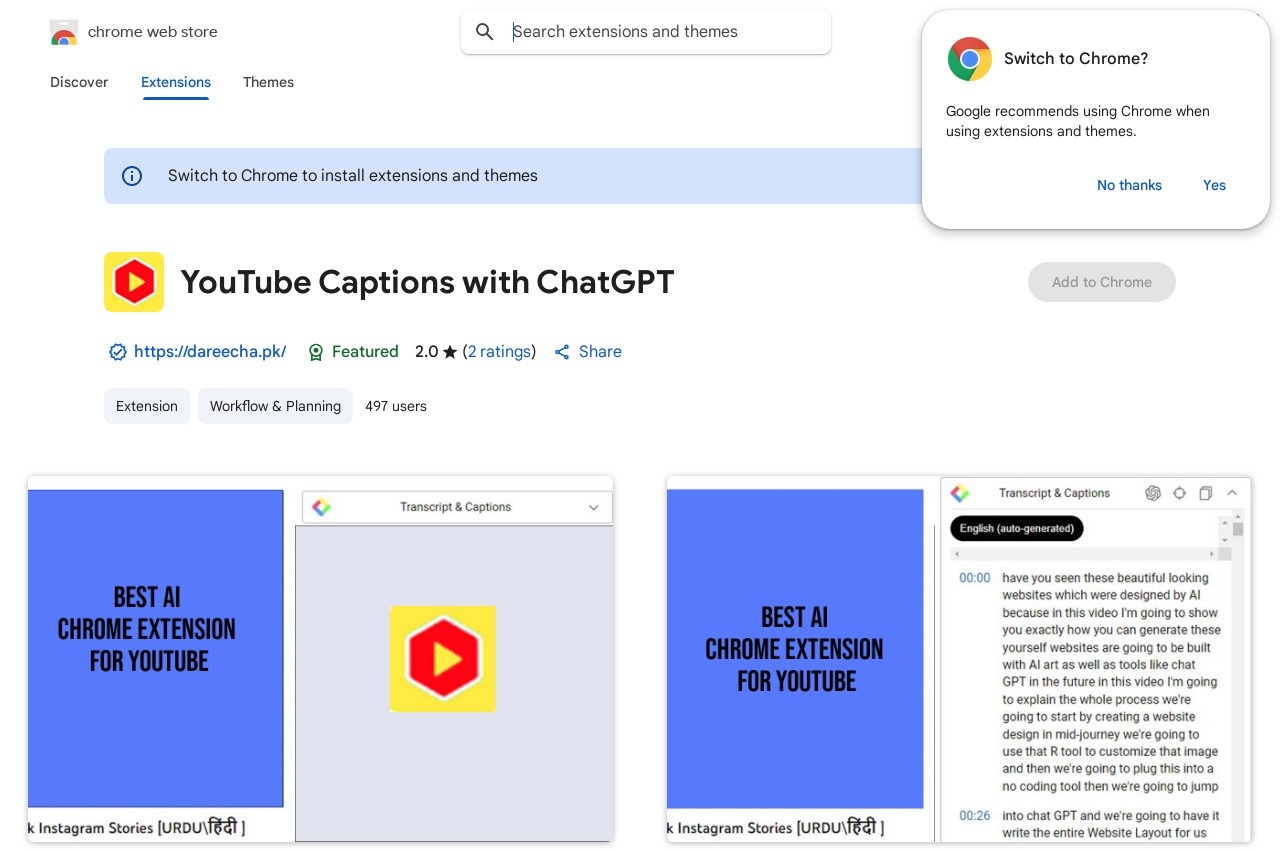Screen dimensions: 1280x853
Task: Click the verified badge next to dareecha.pk
Action: (118, 352)
